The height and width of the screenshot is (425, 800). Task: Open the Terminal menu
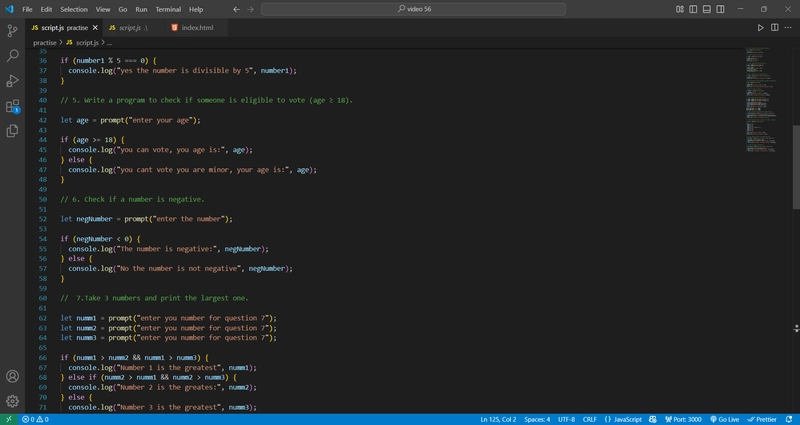(x=168, y=9)
